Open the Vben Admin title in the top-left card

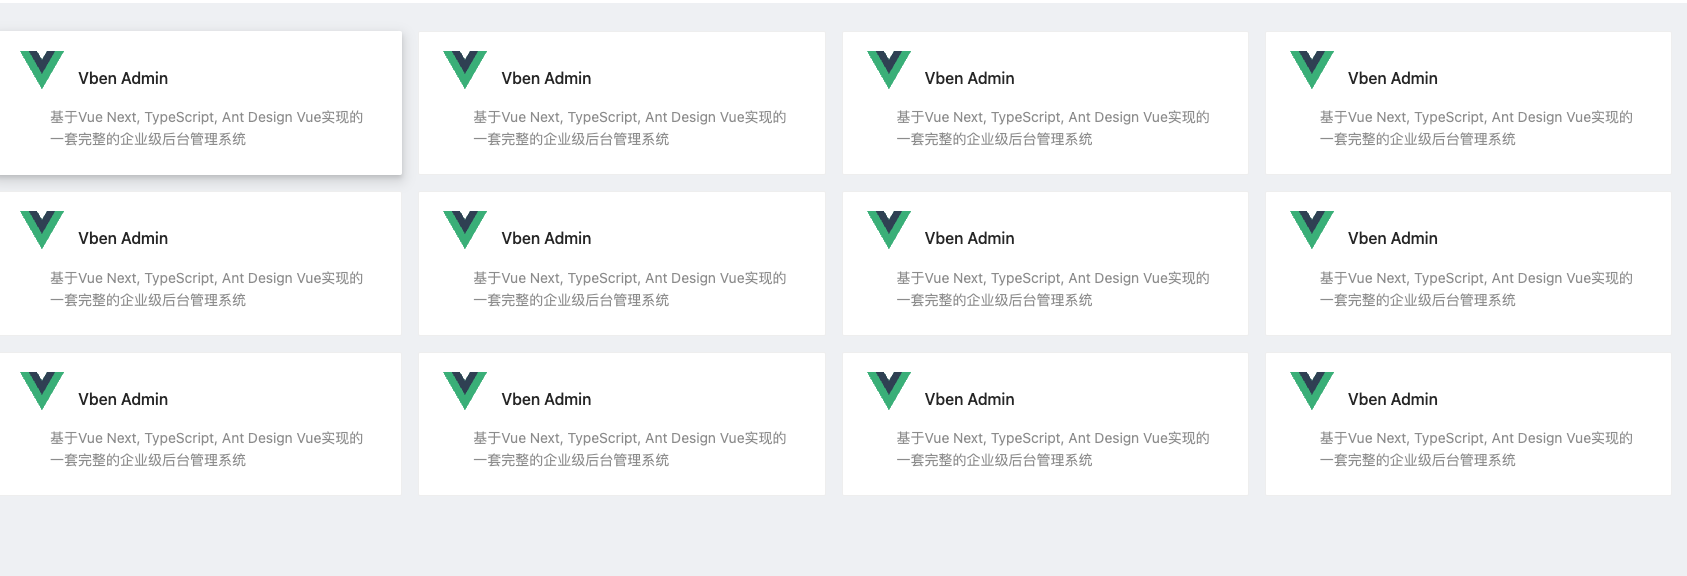tap(123, 78)
